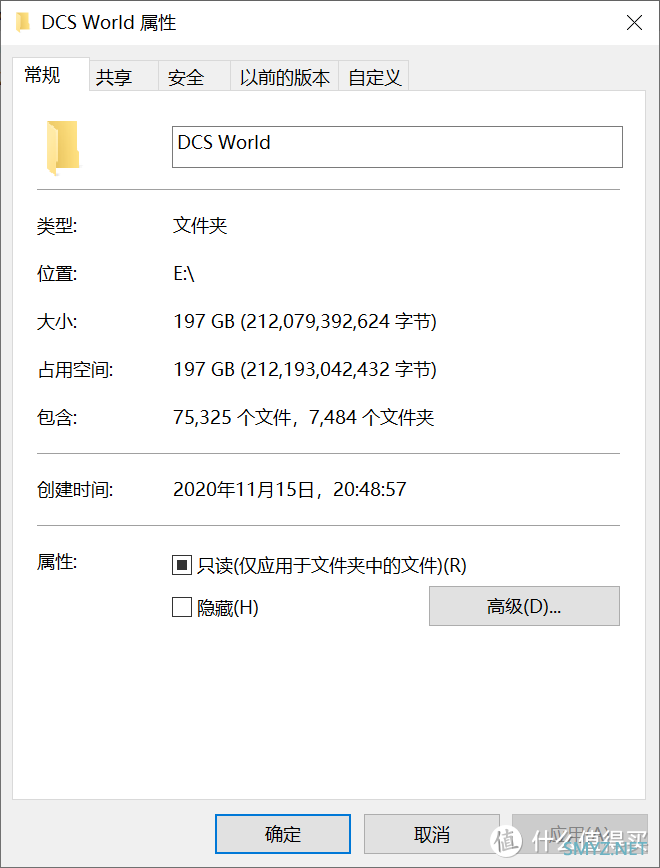
Task: Click the size on disk value 212,193,042,432 字节
Action: tap(338, 369)
